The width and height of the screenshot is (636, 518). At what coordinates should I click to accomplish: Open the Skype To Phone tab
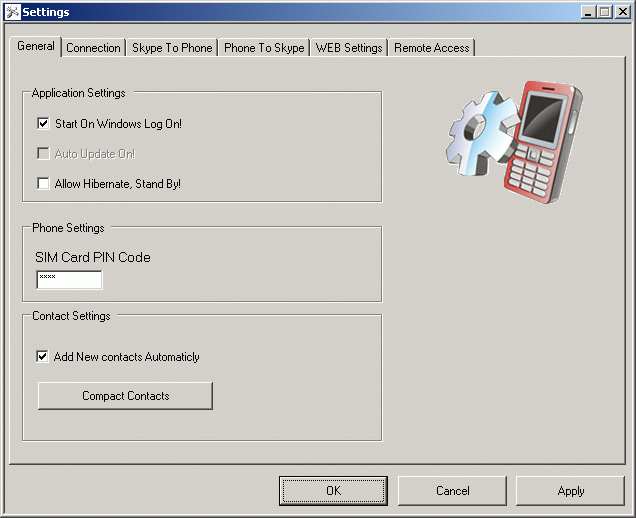172,48
